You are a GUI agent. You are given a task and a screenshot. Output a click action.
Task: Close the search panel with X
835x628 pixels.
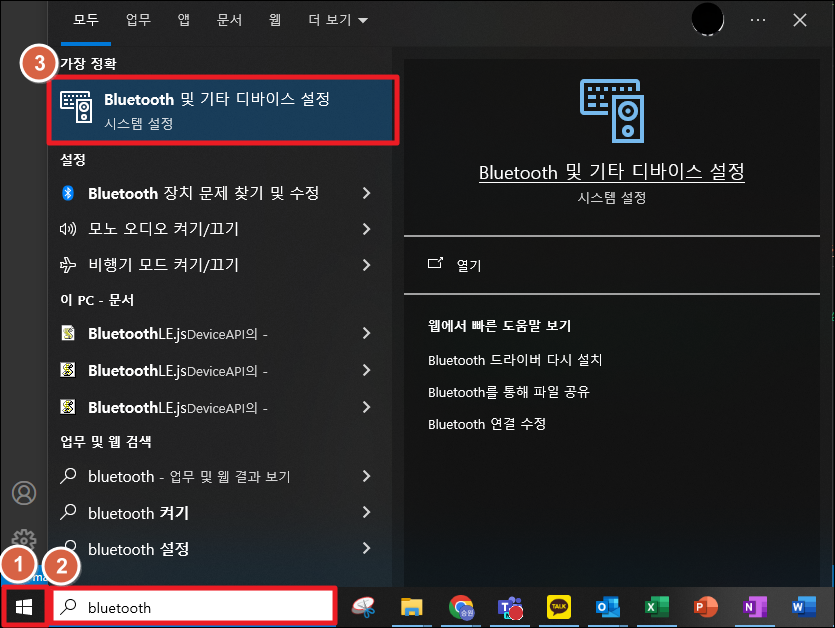pyautogui.click(x=800, y=20)
